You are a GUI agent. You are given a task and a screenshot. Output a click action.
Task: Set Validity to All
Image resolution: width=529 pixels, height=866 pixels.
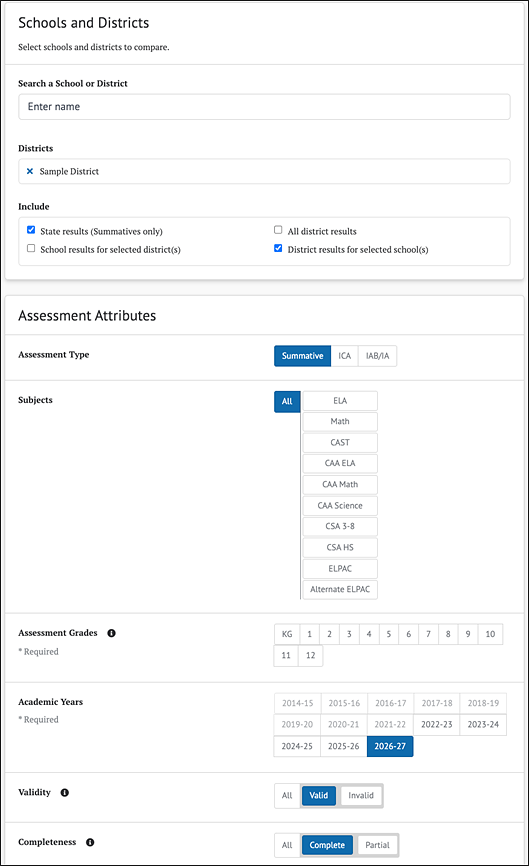point(287,796)
